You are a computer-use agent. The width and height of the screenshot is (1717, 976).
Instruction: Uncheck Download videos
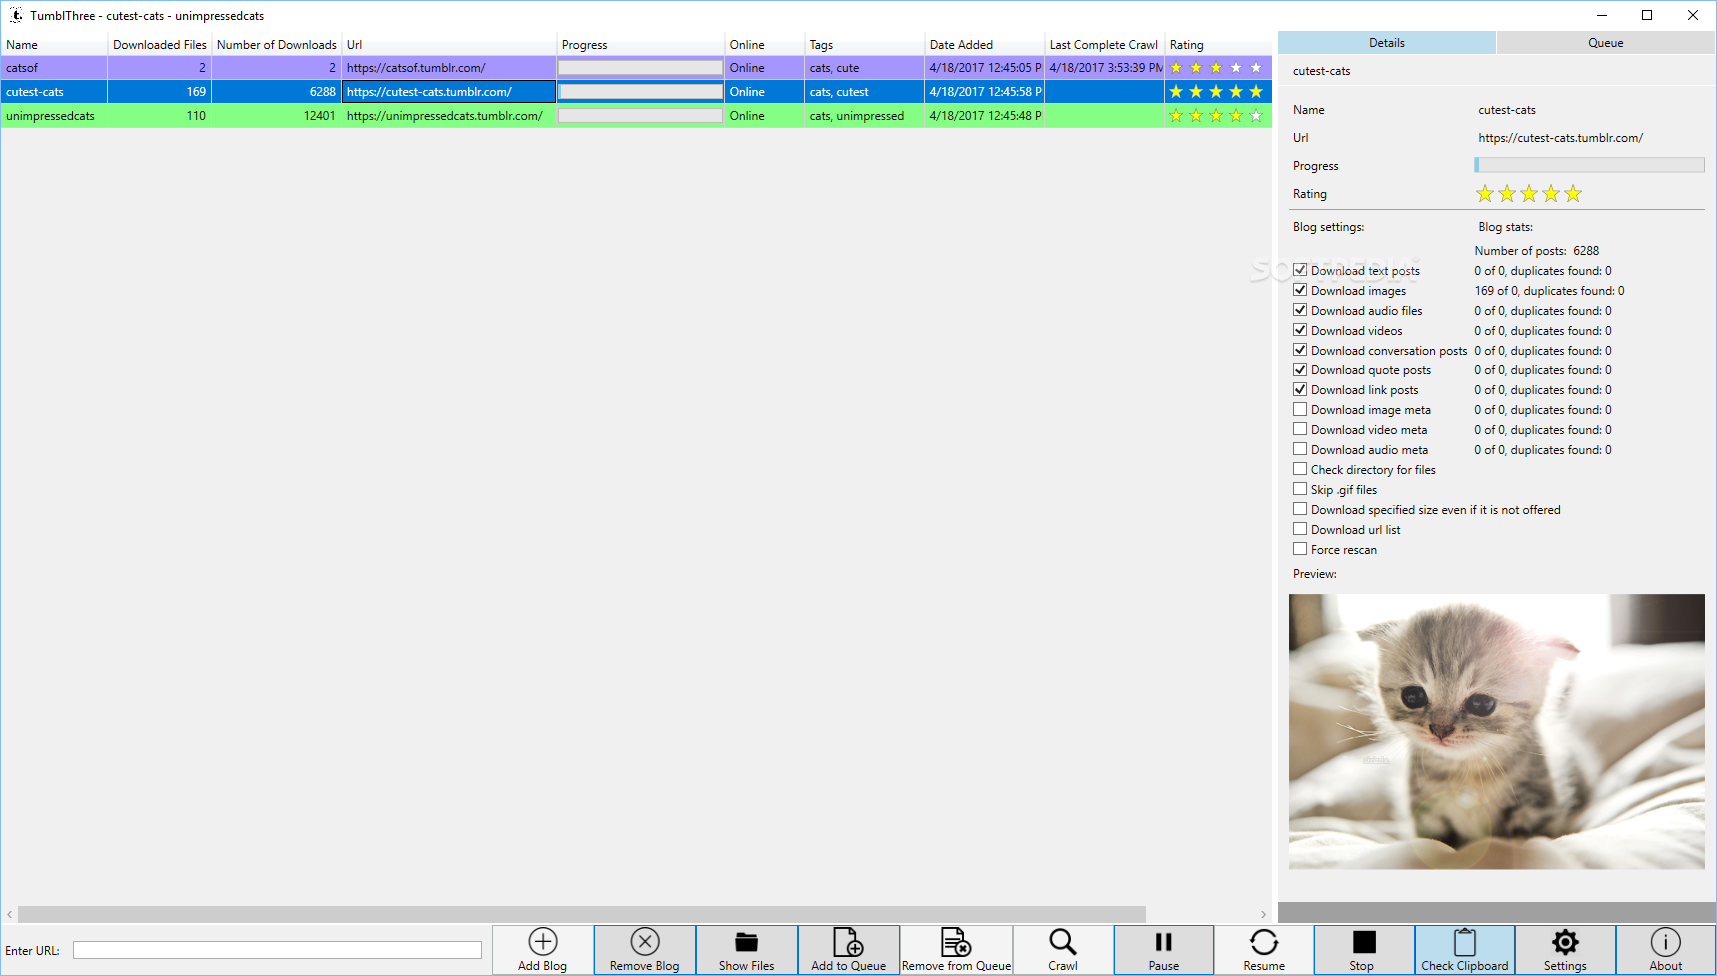click(x=1300, y=330)
